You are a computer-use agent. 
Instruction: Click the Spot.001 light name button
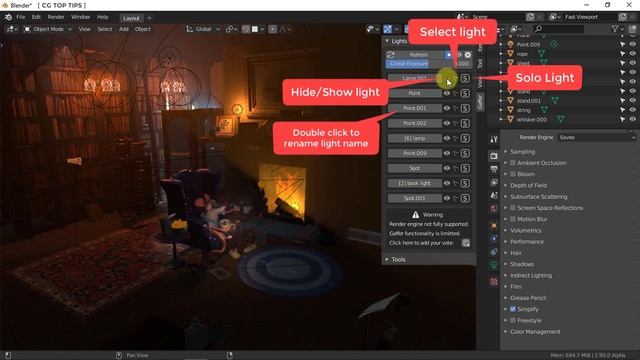pos(414,198)
